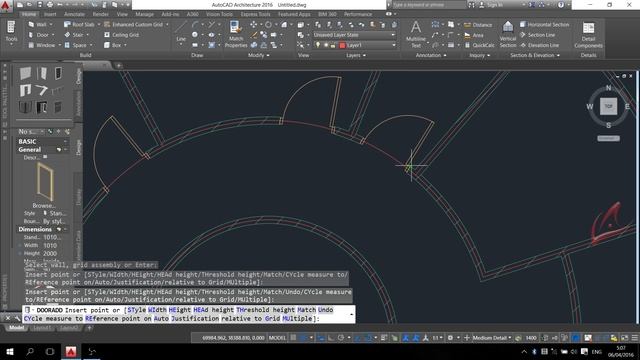Select the Door tool in Build panel
This screenshot has height=360, width=640.
click(38, 35)
